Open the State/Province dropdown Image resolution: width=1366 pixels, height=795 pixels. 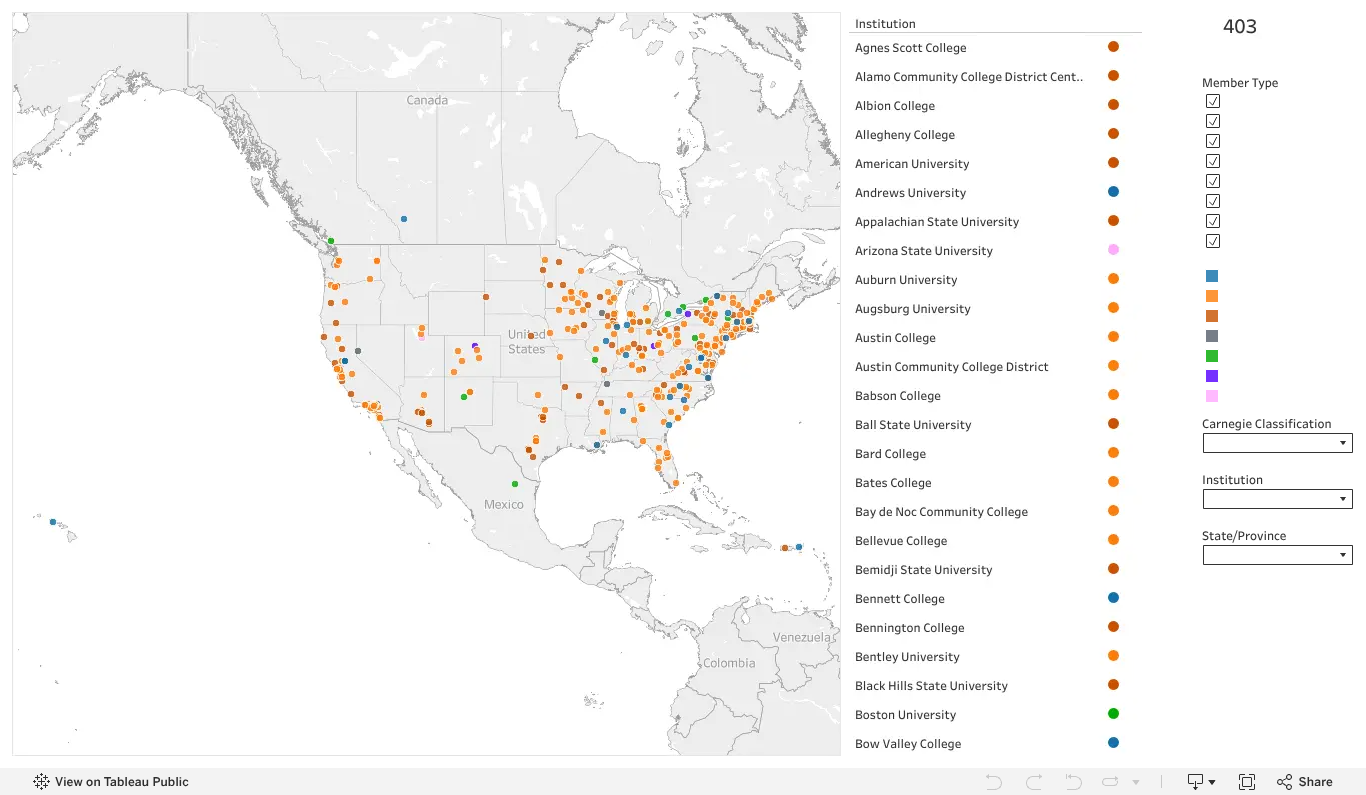coord(1277,555)
